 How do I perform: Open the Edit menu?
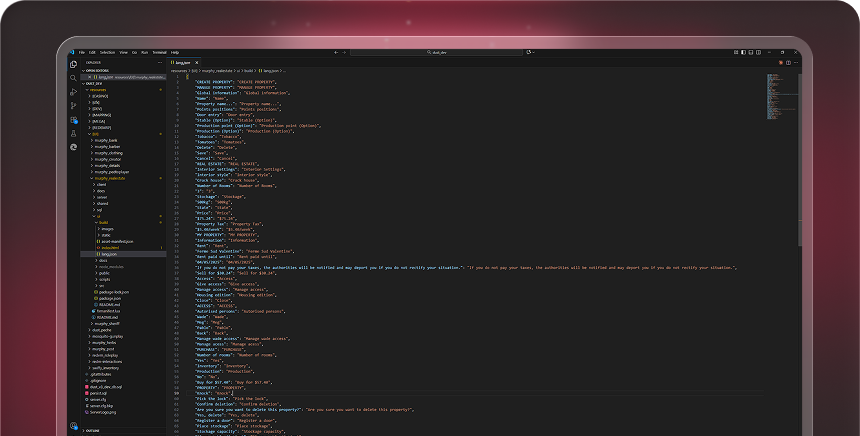[92, 53]
